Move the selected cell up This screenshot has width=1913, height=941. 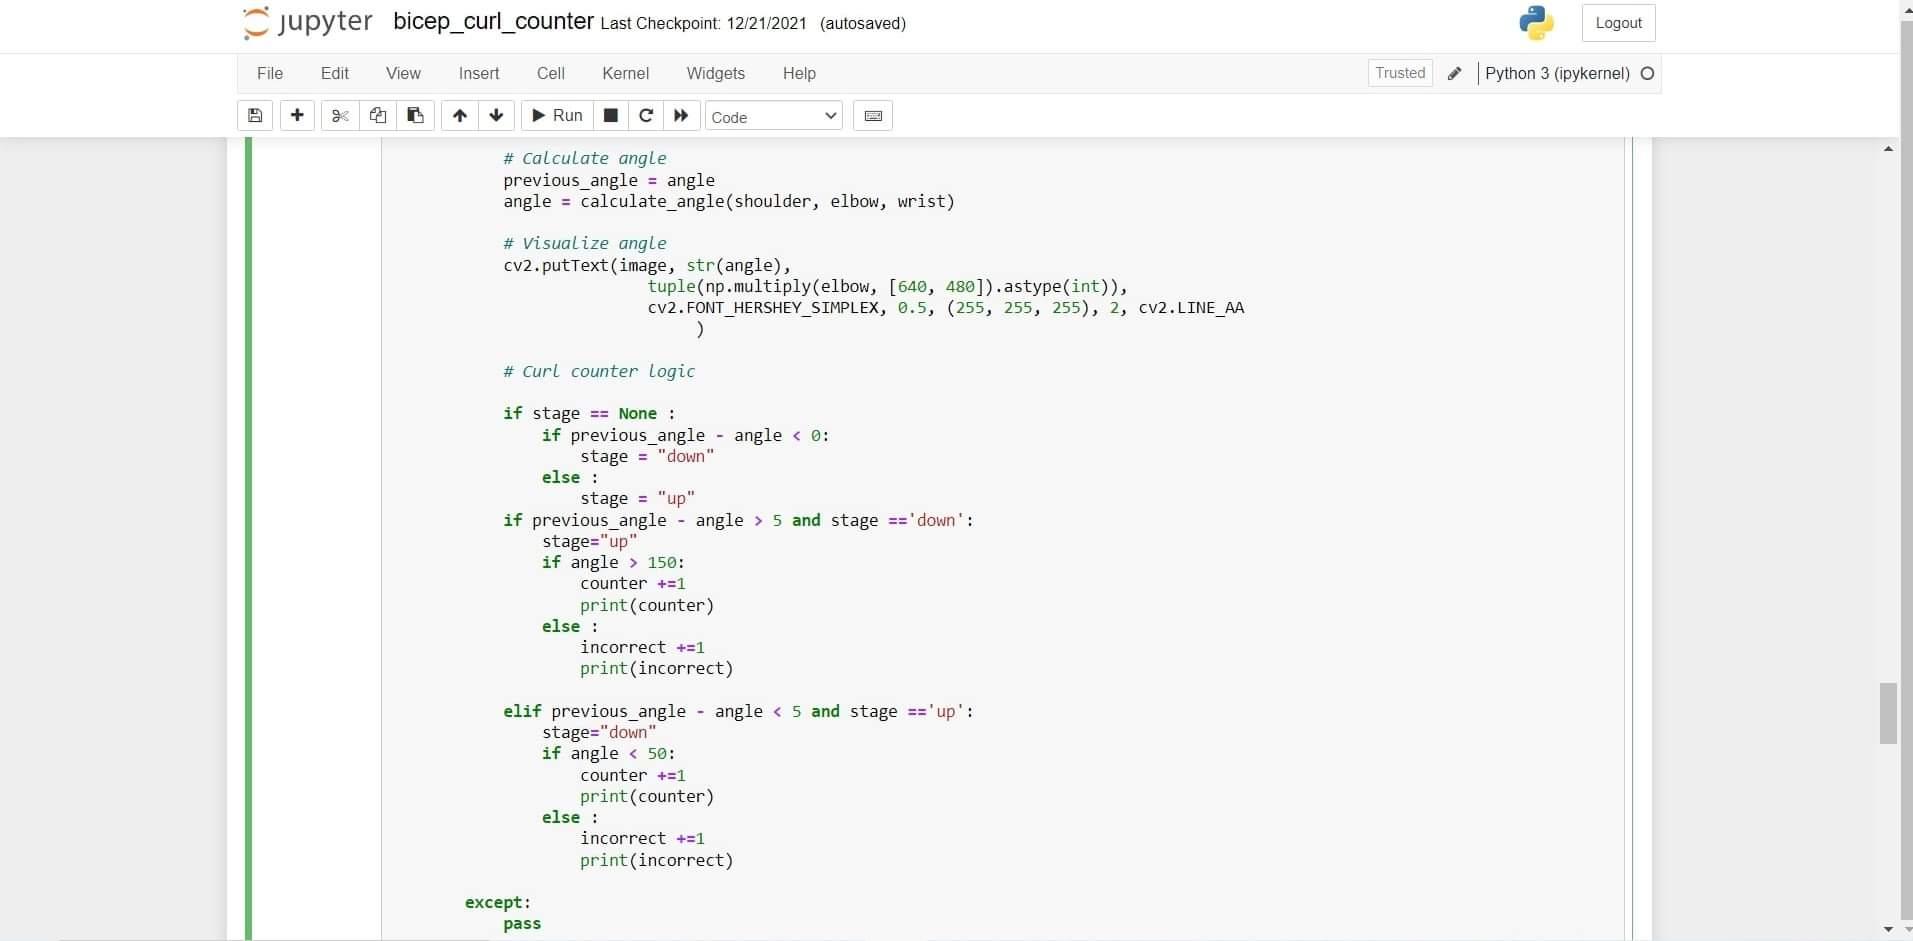pos(459,115)
